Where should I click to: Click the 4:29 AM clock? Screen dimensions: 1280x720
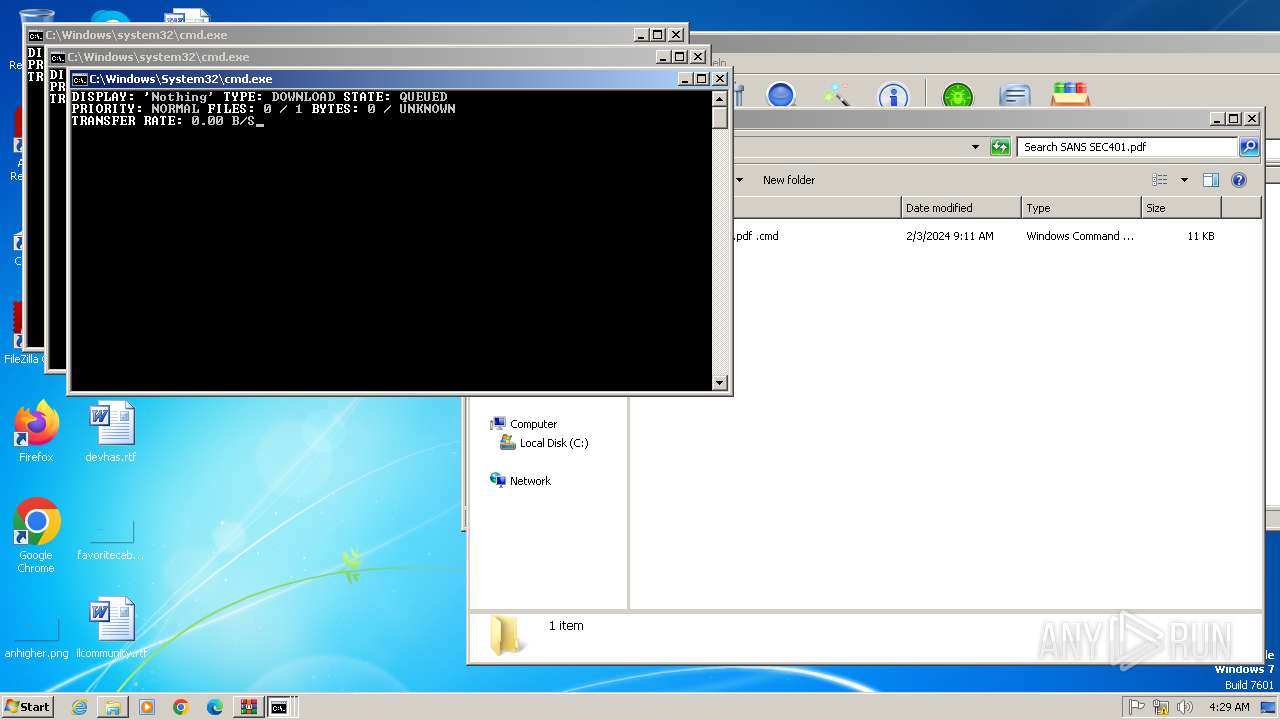pyautogui.click(x=1228, y=707)
